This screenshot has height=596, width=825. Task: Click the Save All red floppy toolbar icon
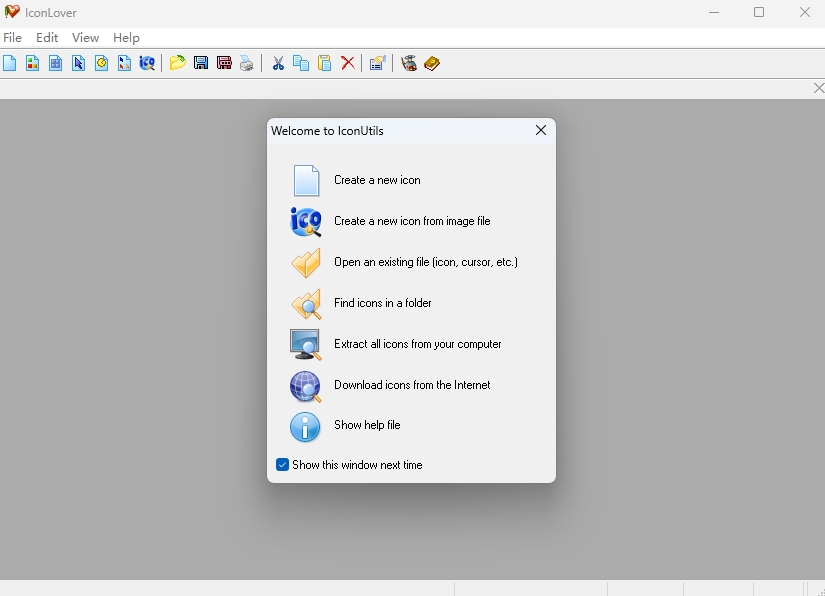[224, 63]
